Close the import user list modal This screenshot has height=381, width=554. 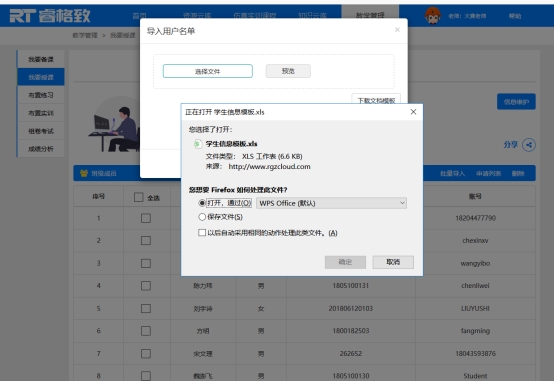[x=397, y=30]
